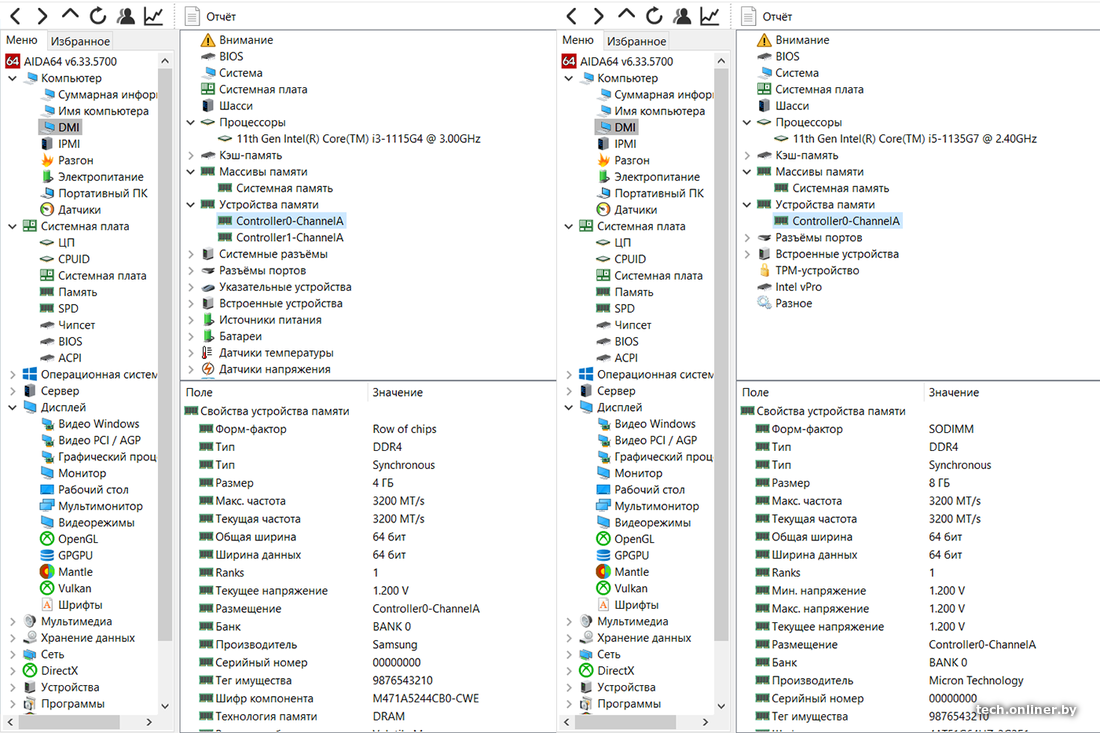Expand the DirectX node in the right window tree
This screenshot has width=1100, height=733.
(x=568, y=671)
